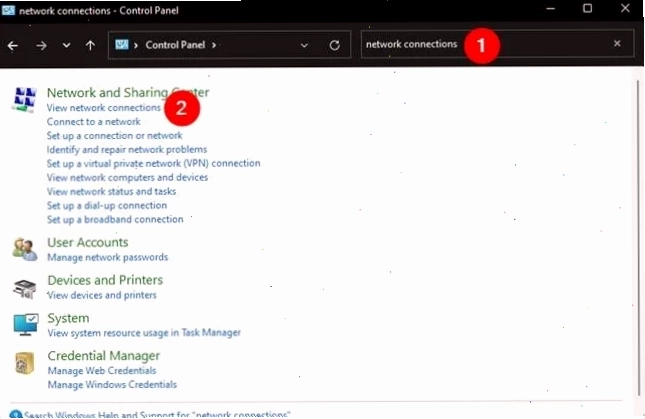Open Set up a dial-up connection
The height and width of the screenshot is (419, 645).
pyautogui.click(x=107, y=206)
